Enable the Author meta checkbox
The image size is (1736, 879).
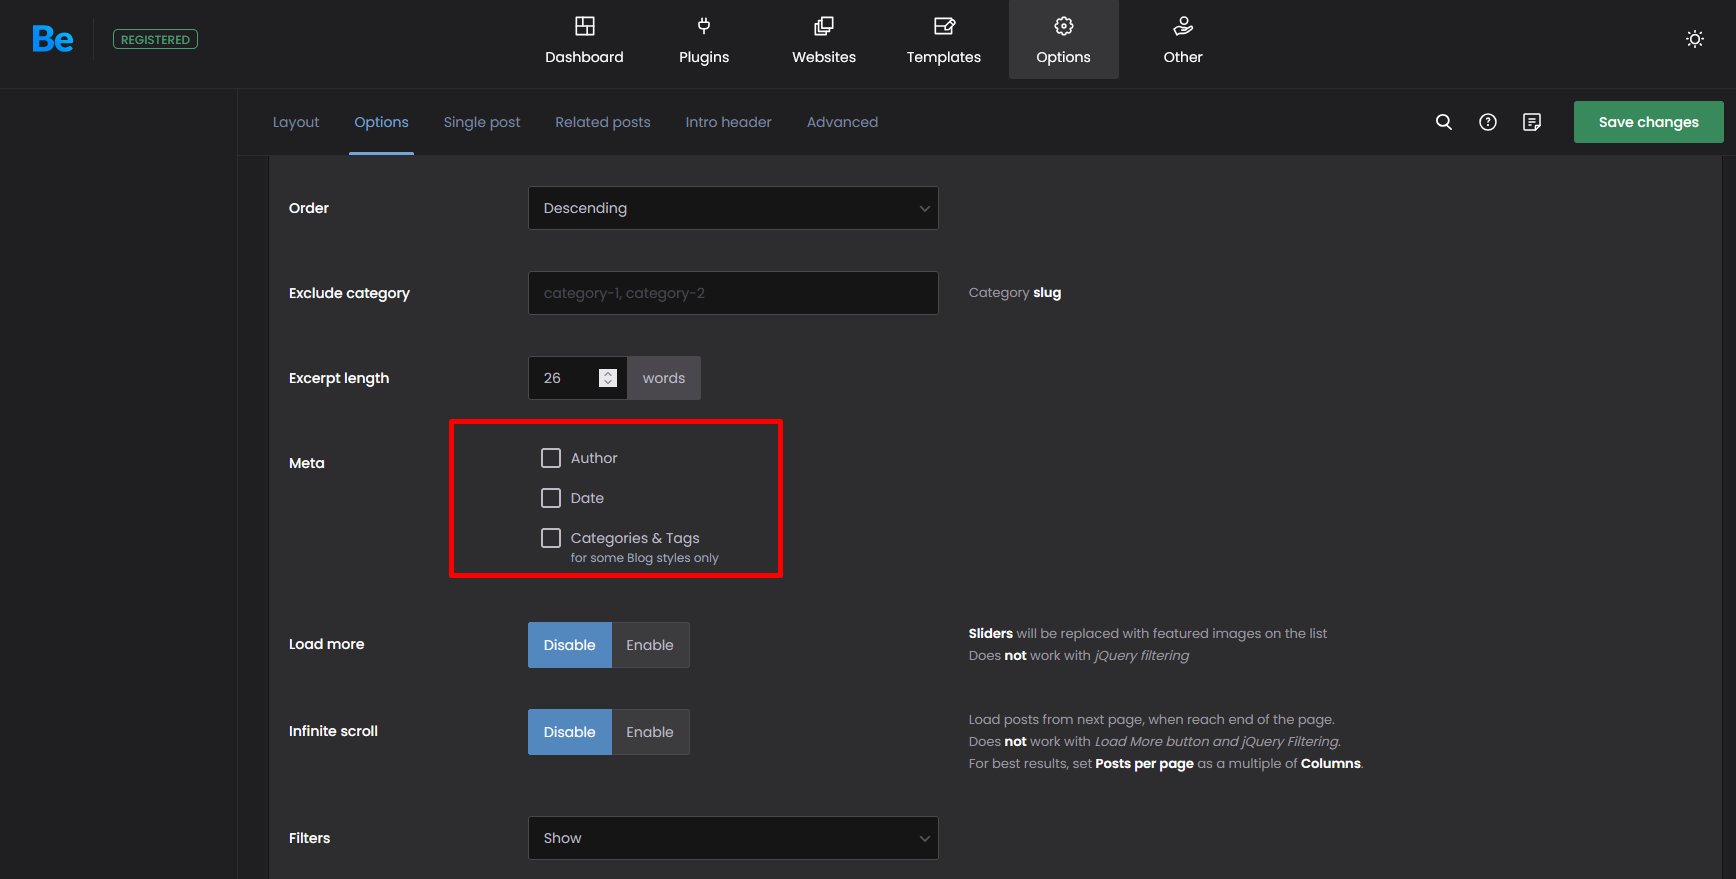[x=551, y=458]
